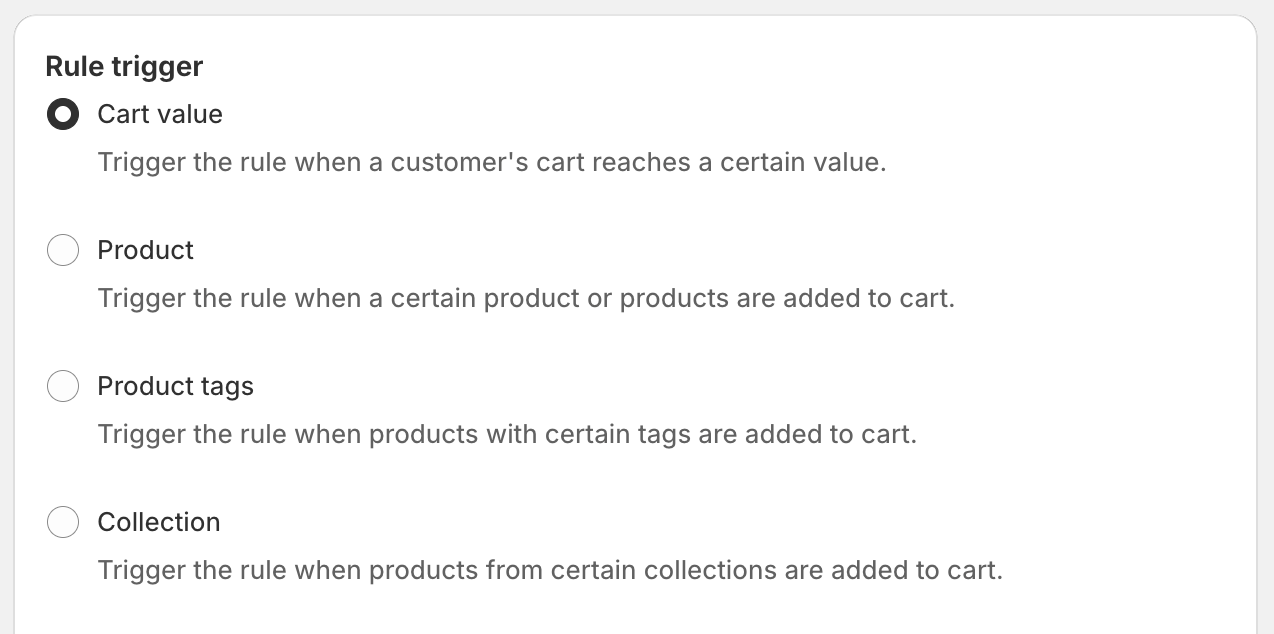Click "added to cart" in Collection description

click(x=932, y=570)
